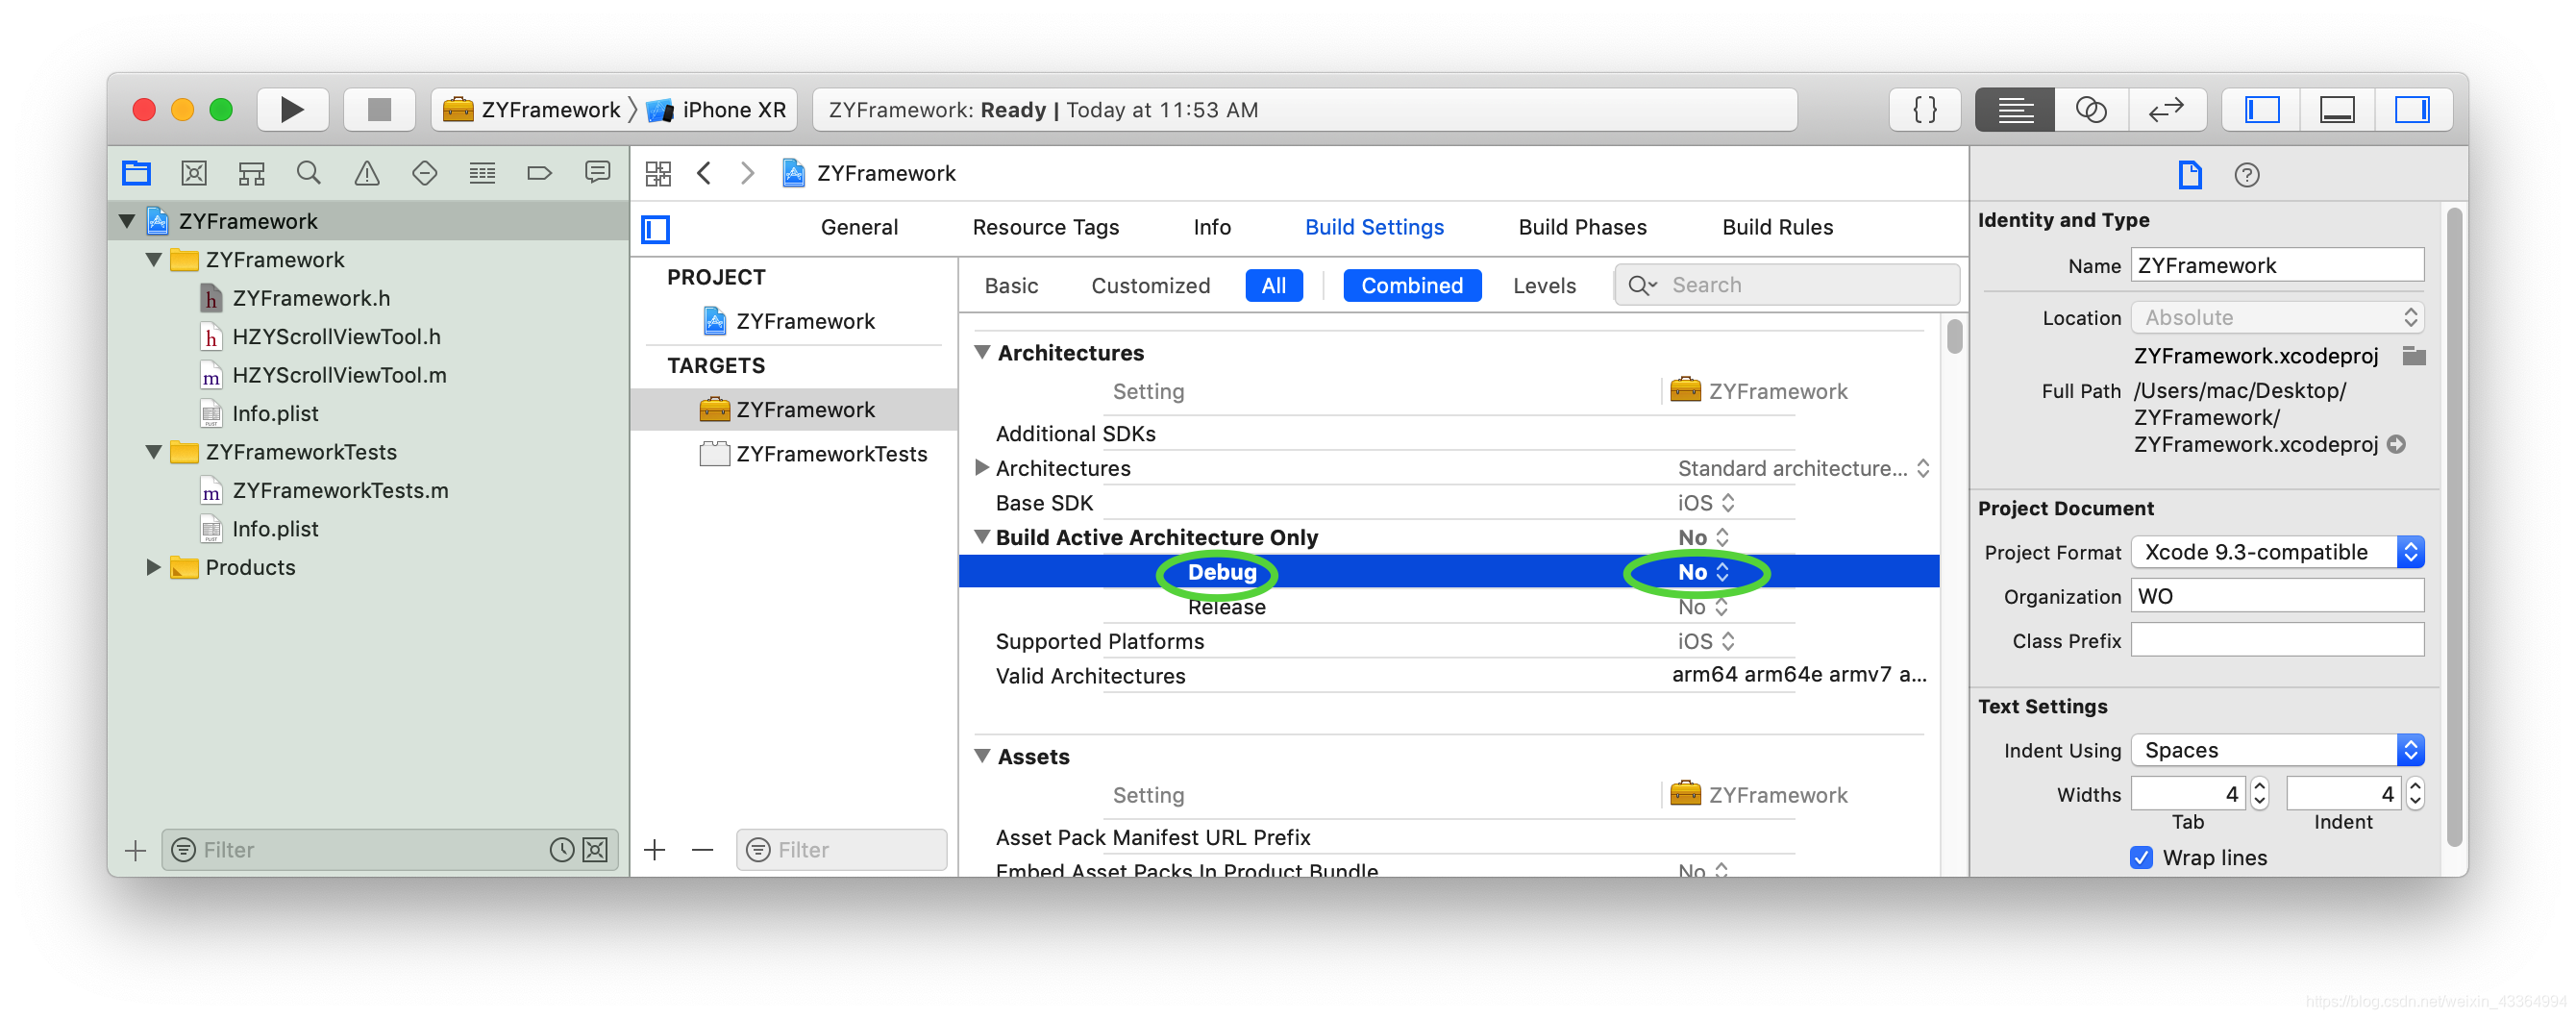Open the debug navigator
This screenshot has height=1019, width=2576.
pos(482,173)
